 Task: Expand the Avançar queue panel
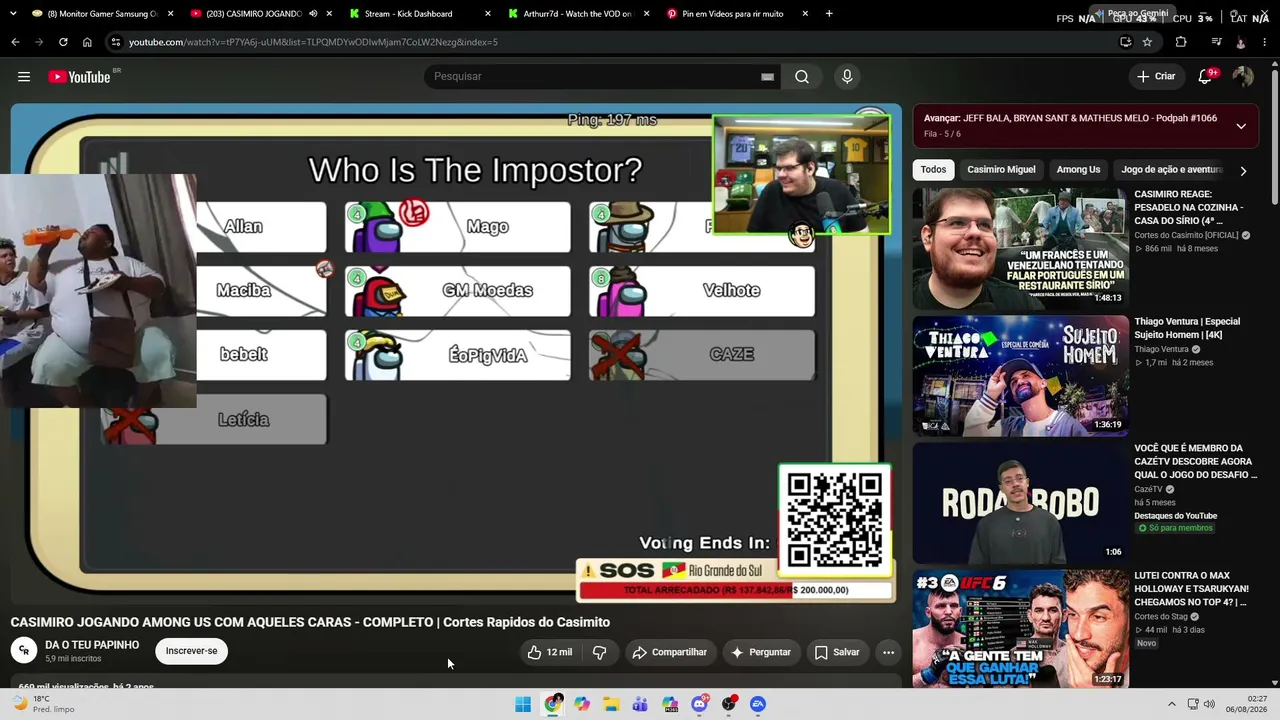tap(1241, 126)
